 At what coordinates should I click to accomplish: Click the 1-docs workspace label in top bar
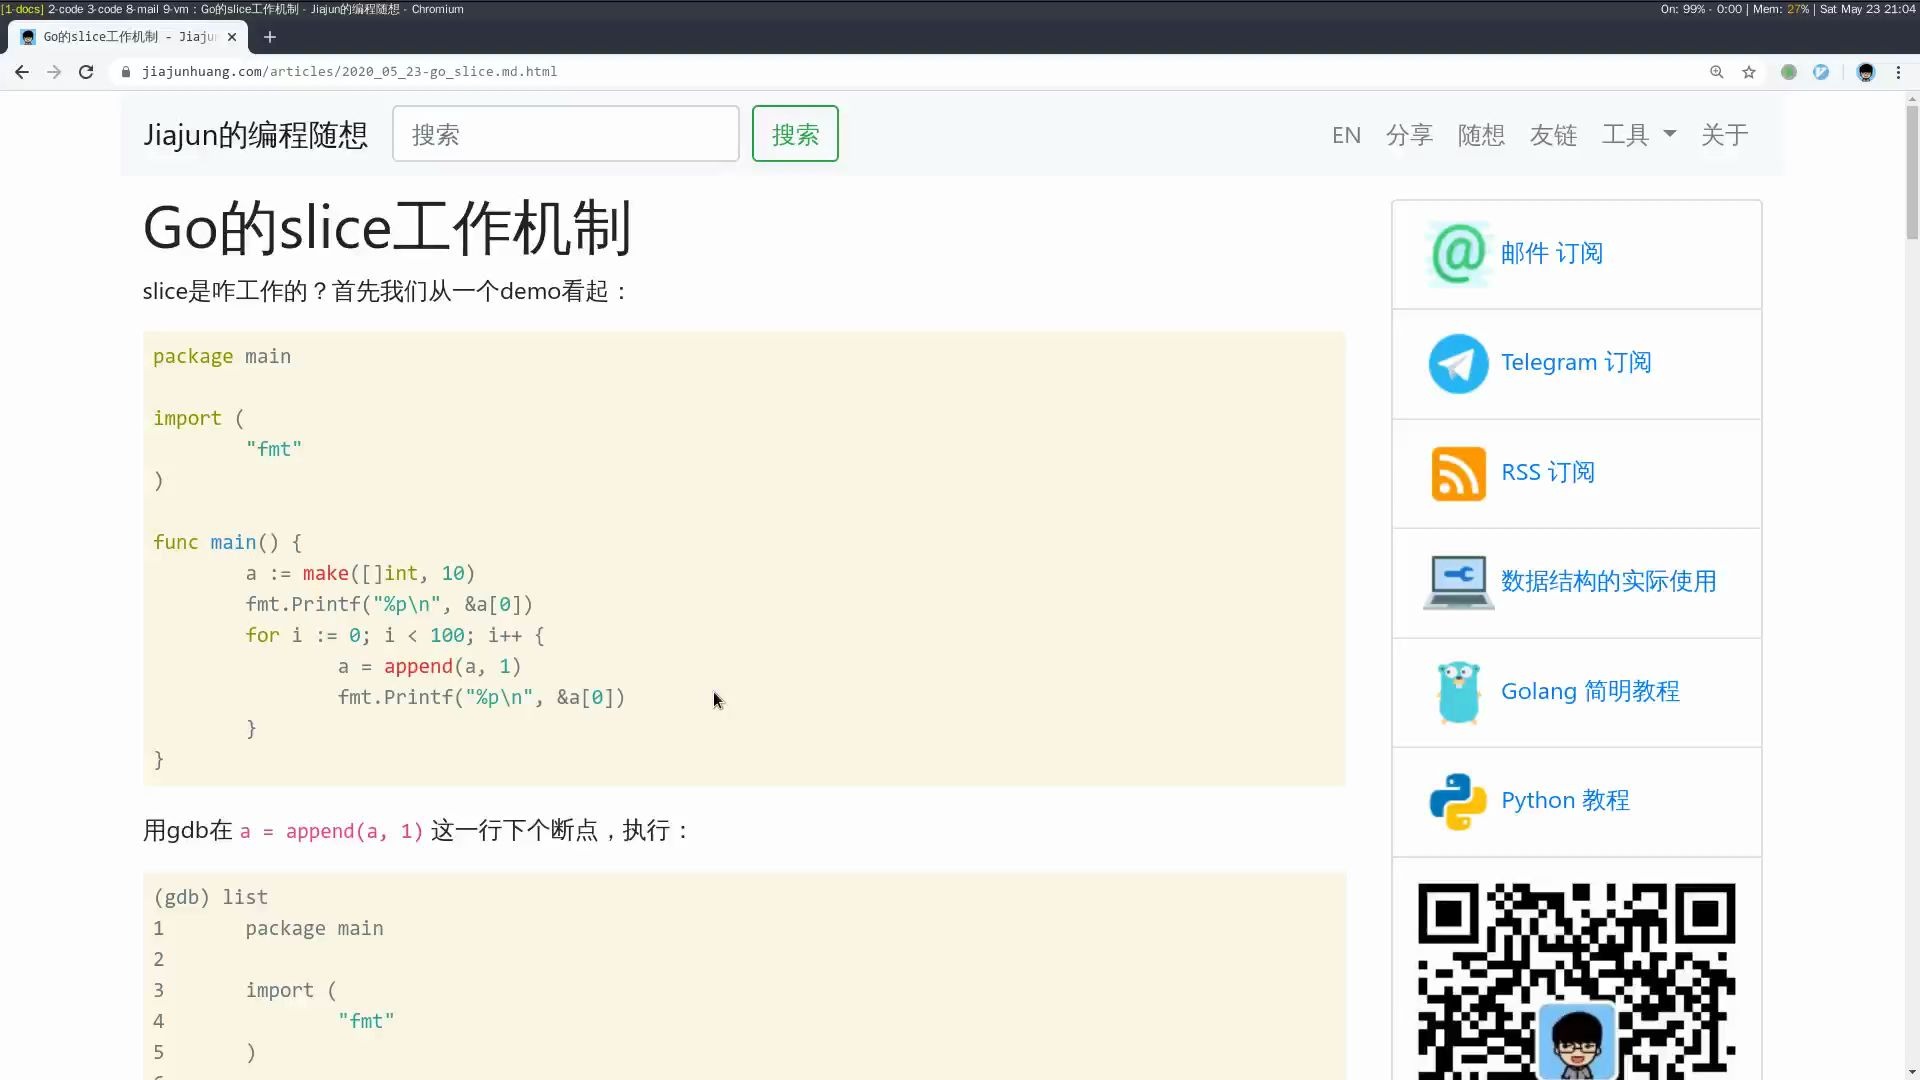pos(23,9)
